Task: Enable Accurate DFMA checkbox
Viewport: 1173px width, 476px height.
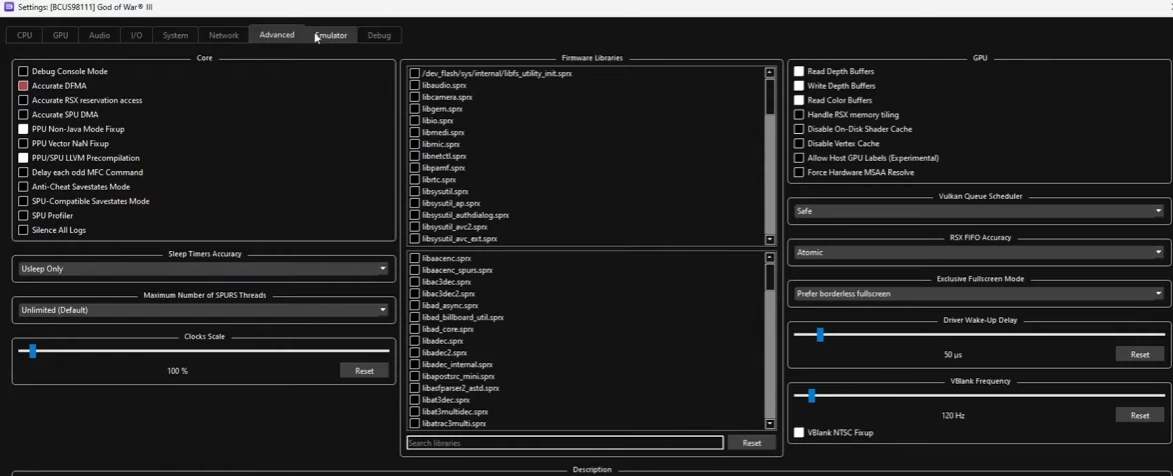Action: (x=23, y=86)
